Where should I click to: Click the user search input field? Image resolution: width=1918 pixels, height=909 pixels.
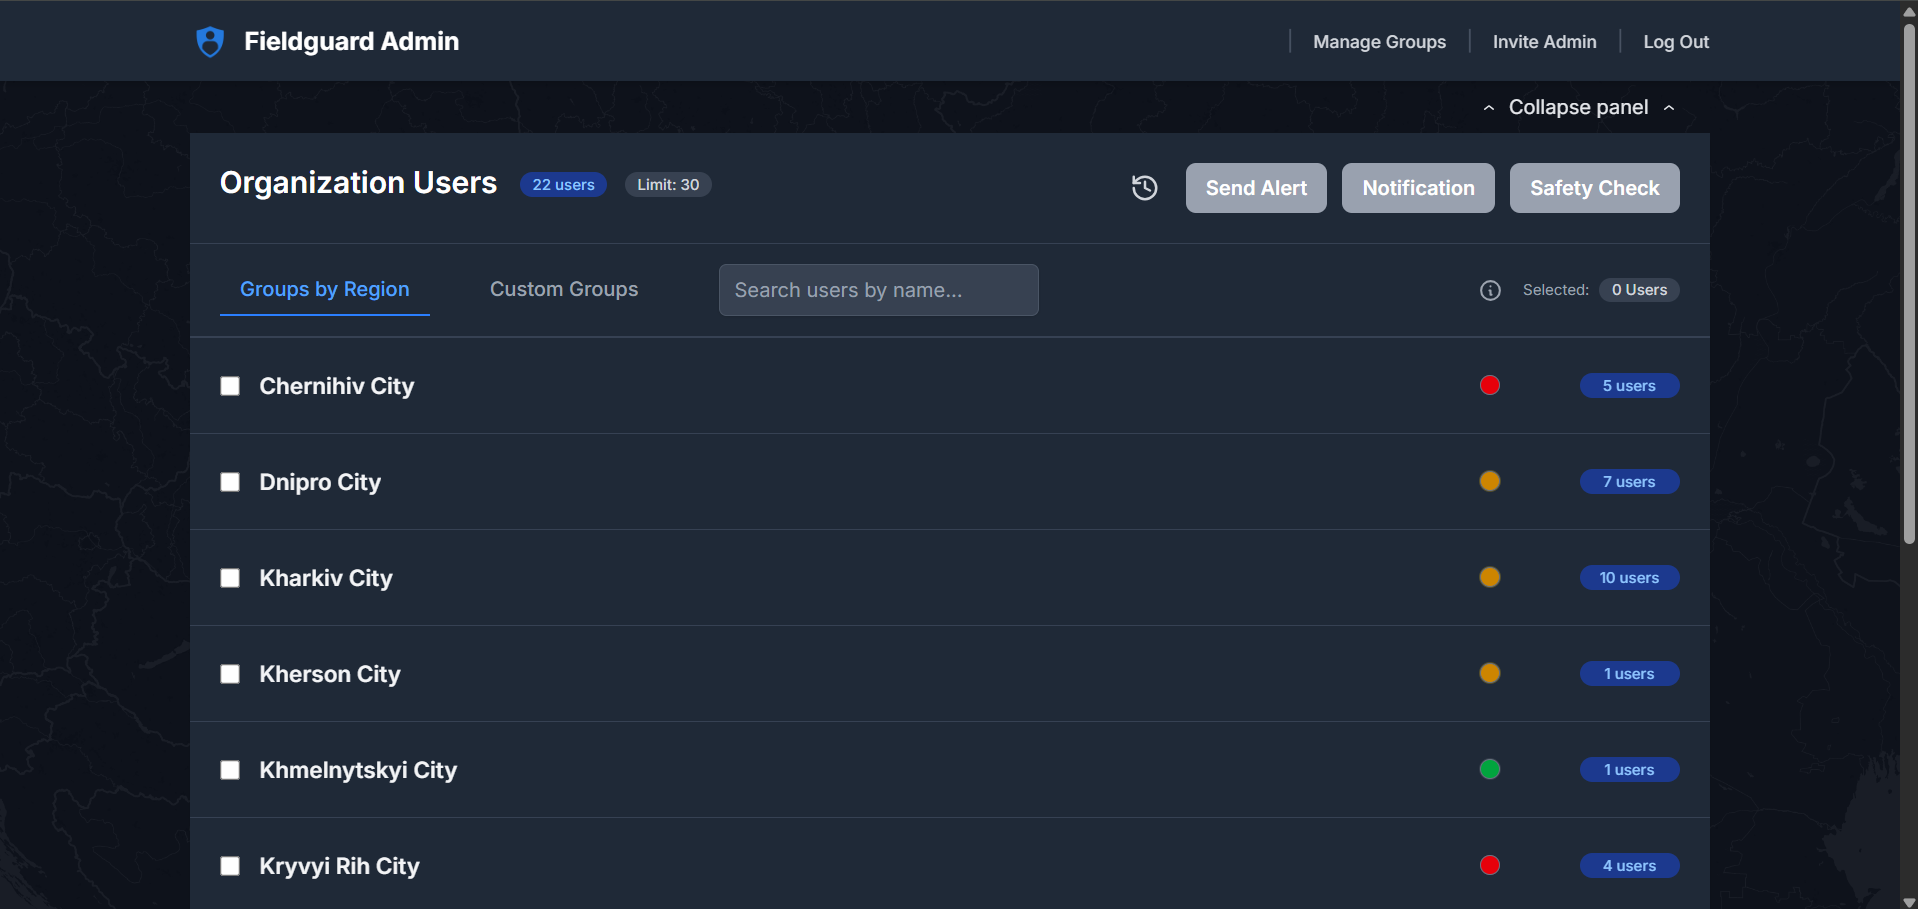[x=877, y=289]
